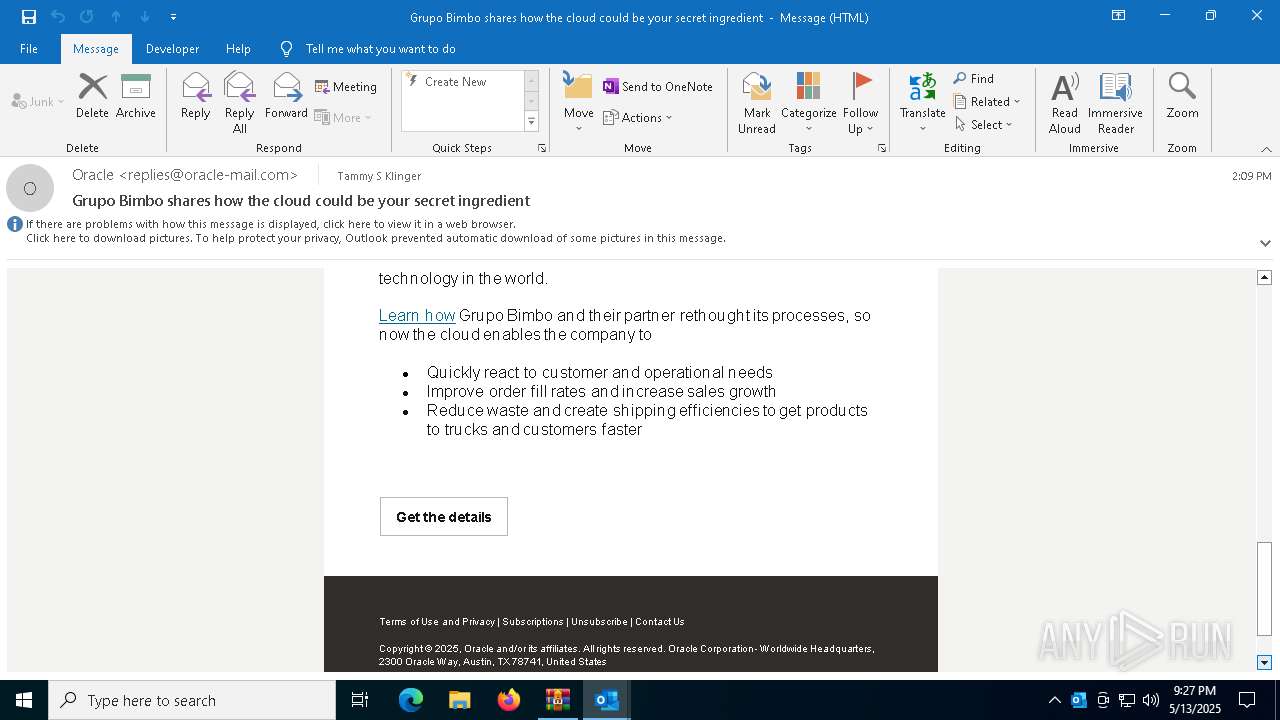Forward this email

pyautogui.click(x=286, y=96)
